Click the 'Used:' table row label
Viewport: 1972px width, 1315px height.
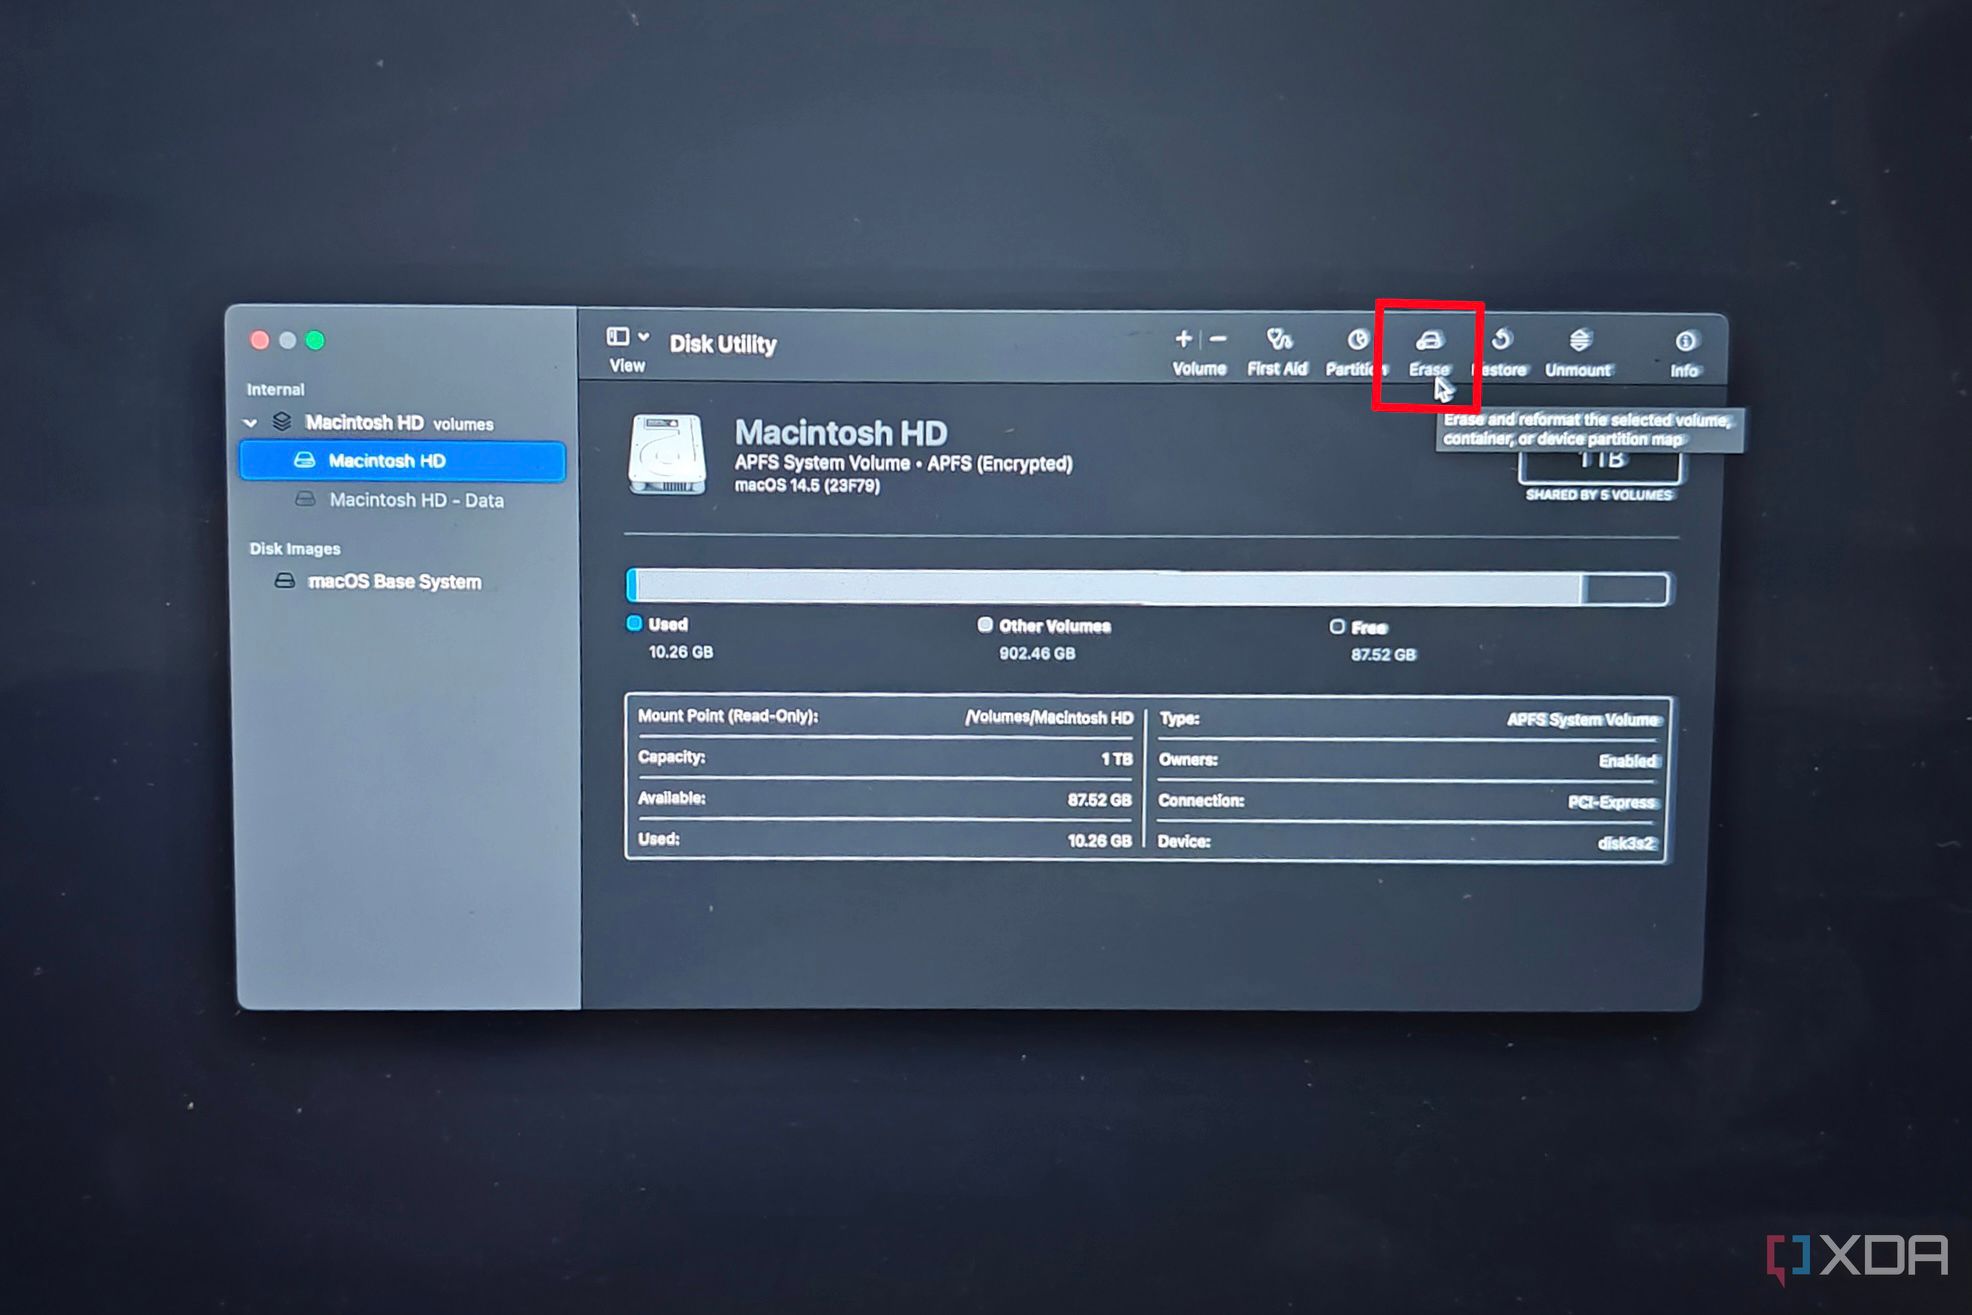[x=659, y=839]
